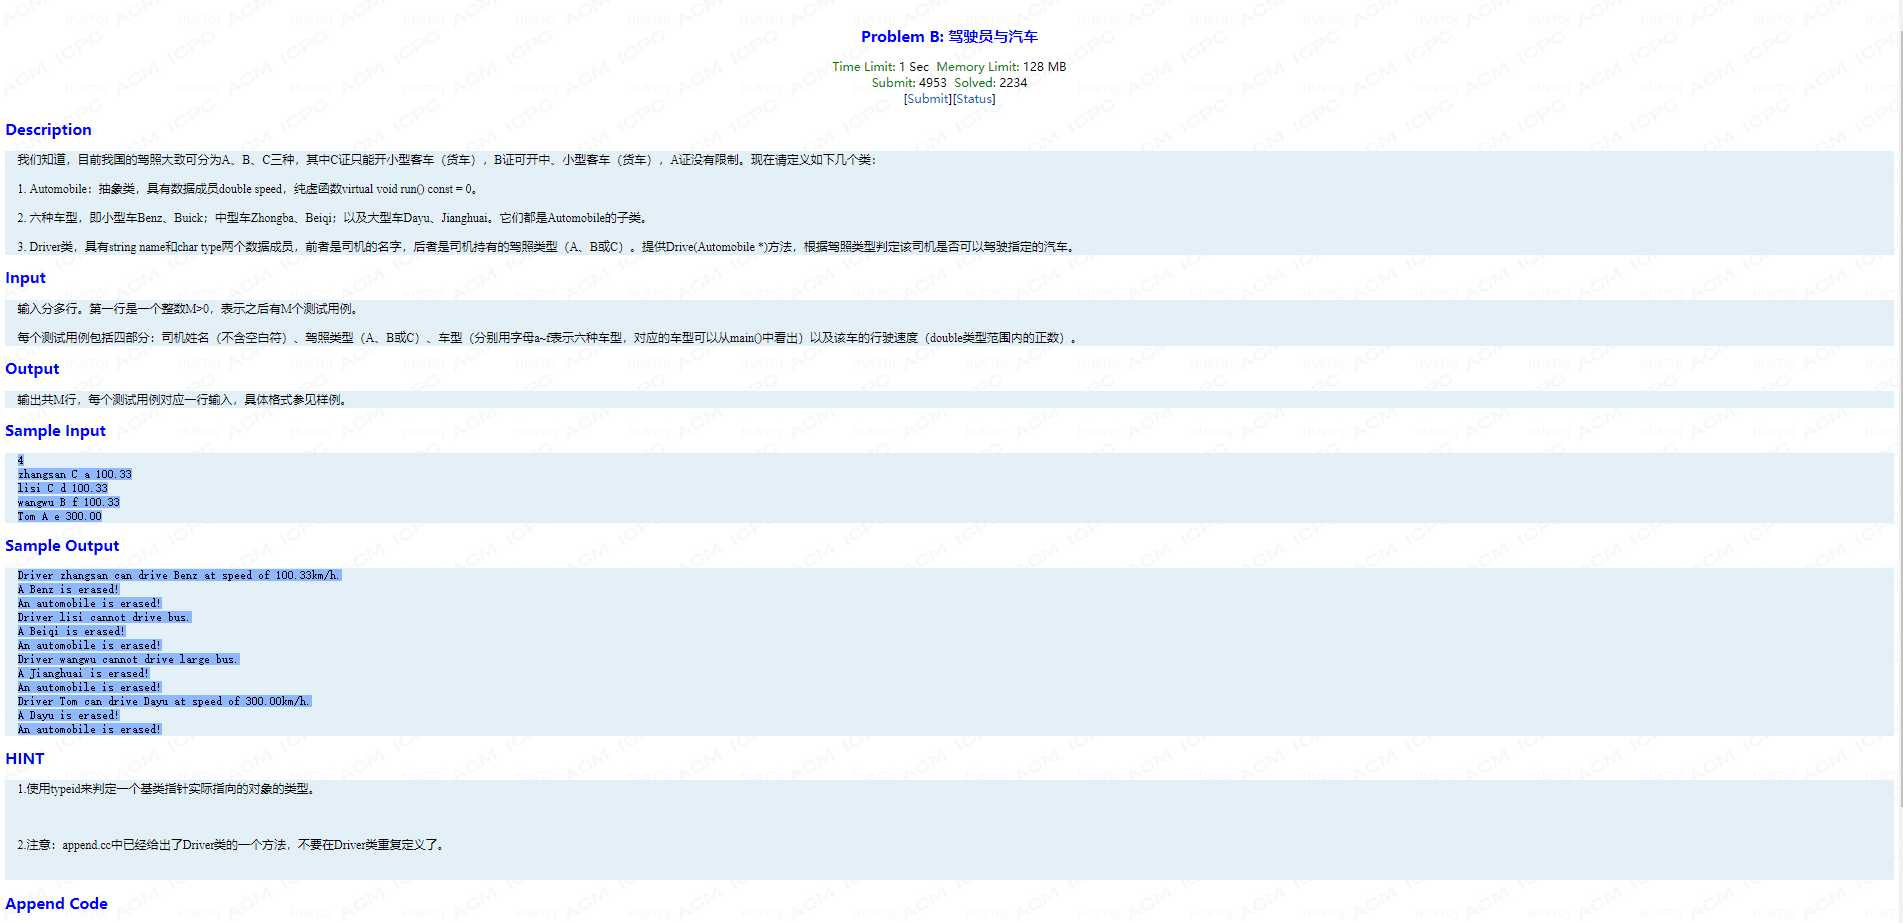Click sample input line 'wangwu B f 100.33'
1903x923 pixels.
click(68, 503)
